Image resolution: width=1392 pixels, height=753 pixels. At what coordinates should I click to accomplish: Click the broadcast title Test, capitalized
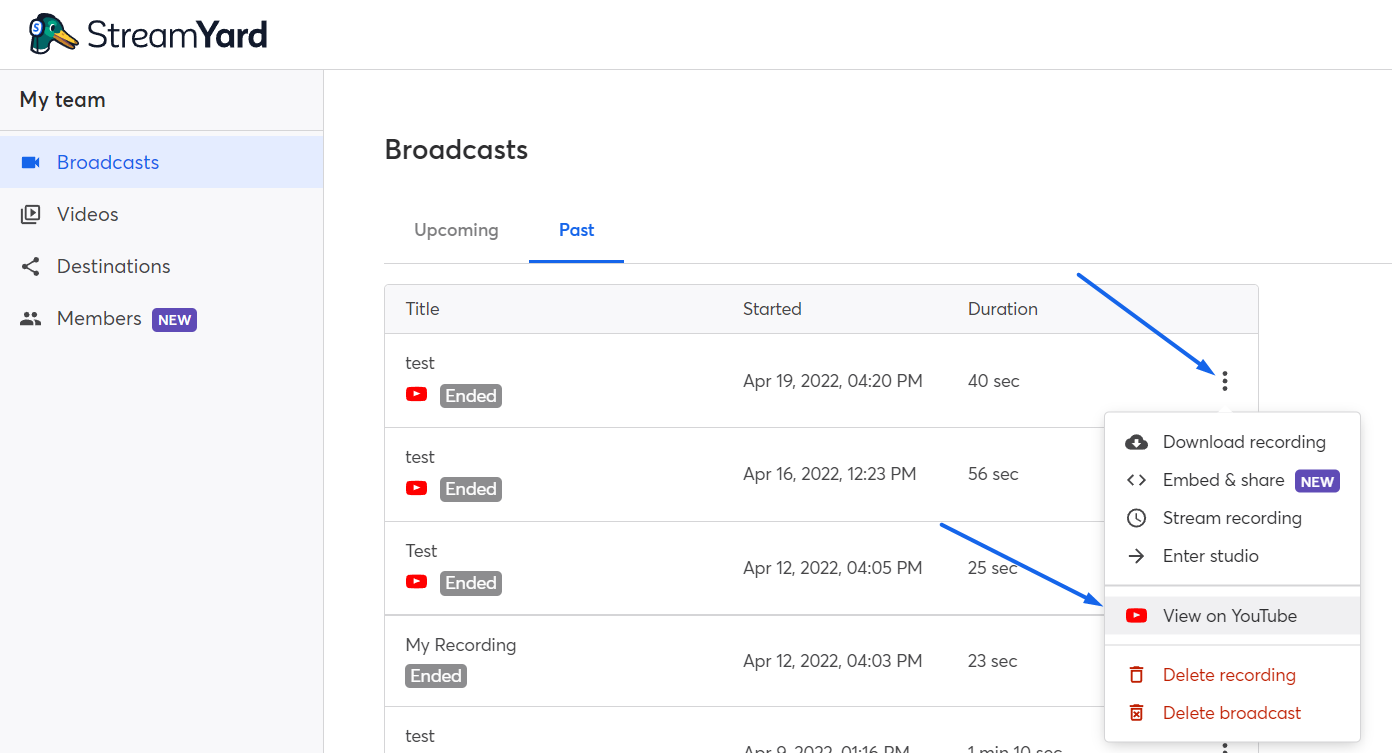[421, 551]
